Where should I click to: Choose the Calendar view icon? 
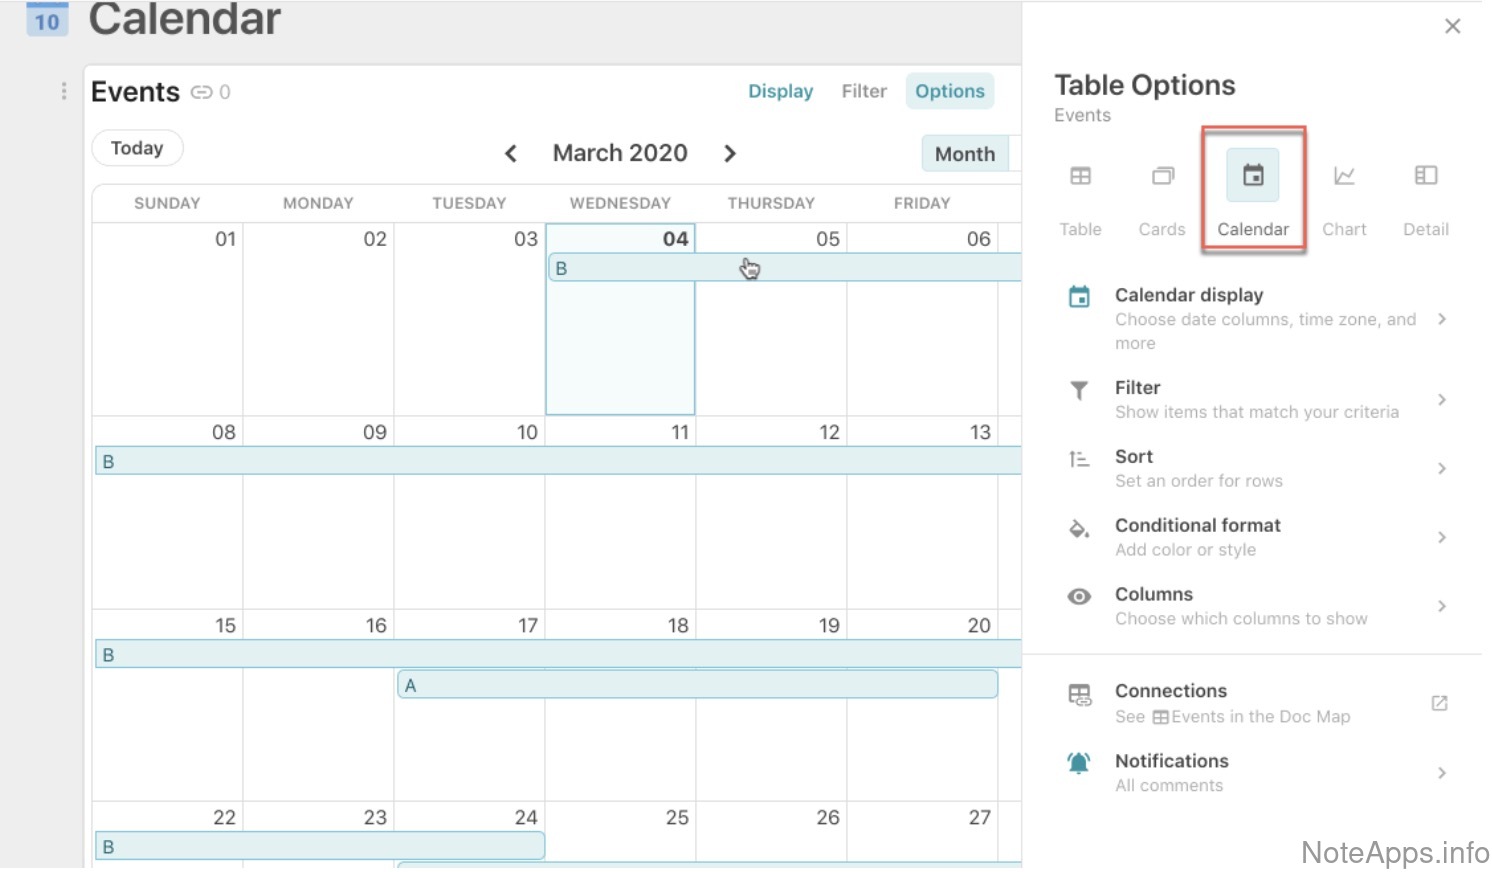[x=1253, y=177]
